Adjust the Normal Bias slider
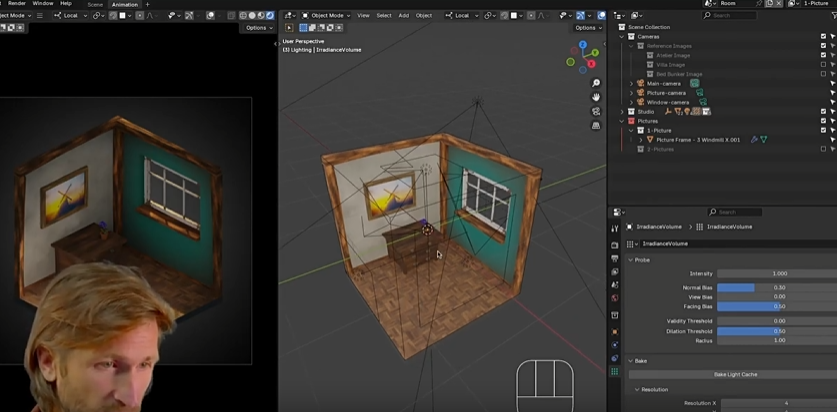The height and width of the screenshot is (412, 837). (777, 288)
